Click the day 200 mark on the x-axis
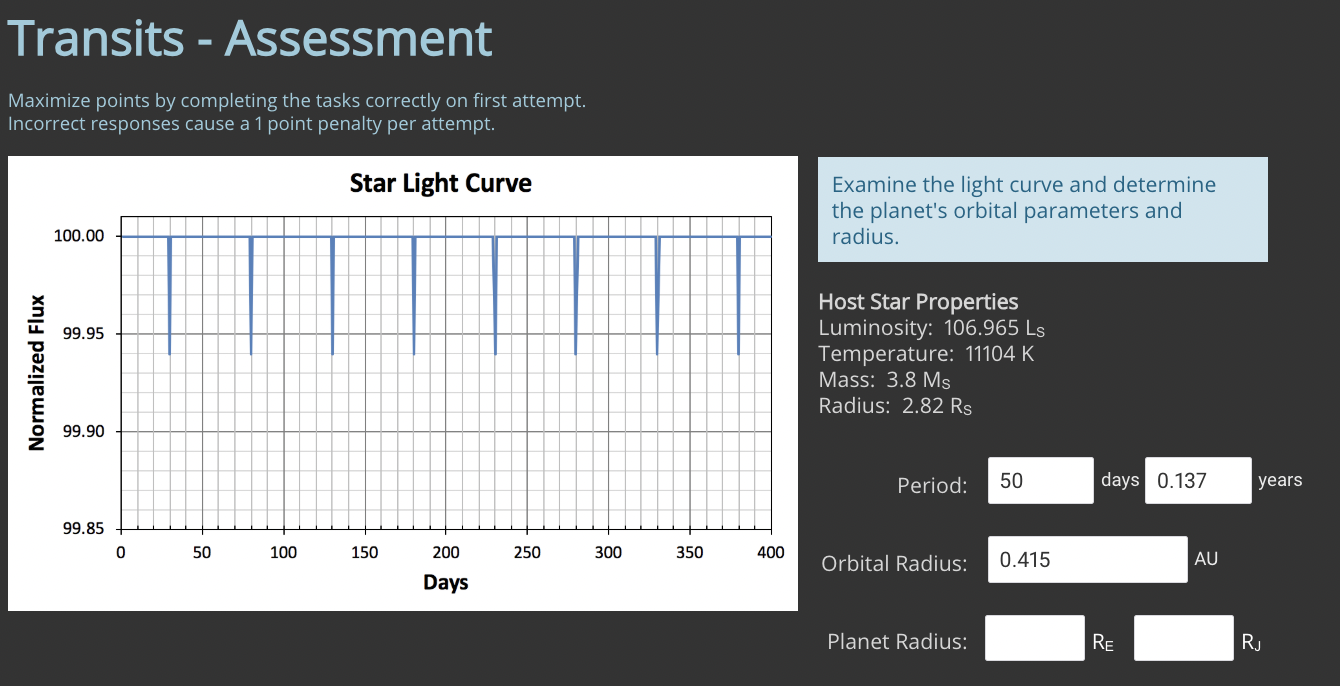This screenshot has width=1340, height=686. tap(446, 552)
